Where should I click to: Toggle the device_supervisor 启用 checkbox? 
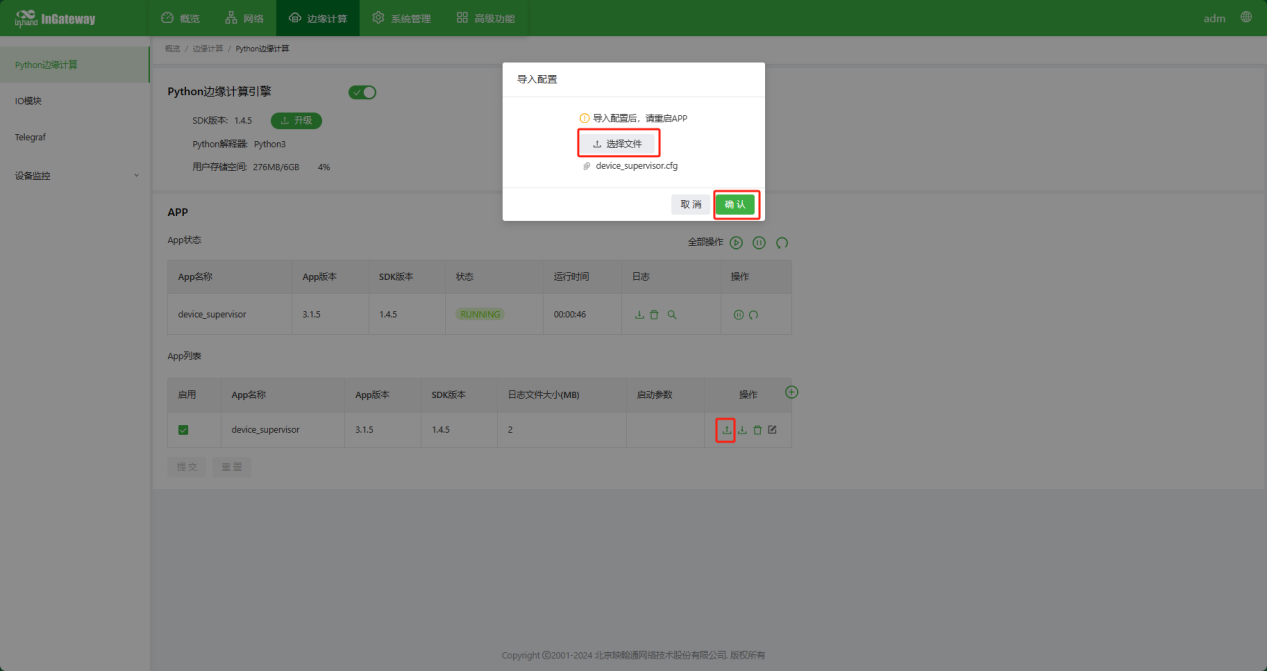point(183,430)
